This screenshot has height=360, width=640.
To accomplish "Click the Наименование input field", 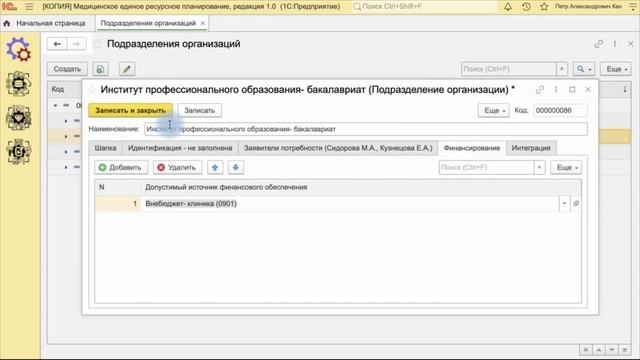I will pos(366,129).
